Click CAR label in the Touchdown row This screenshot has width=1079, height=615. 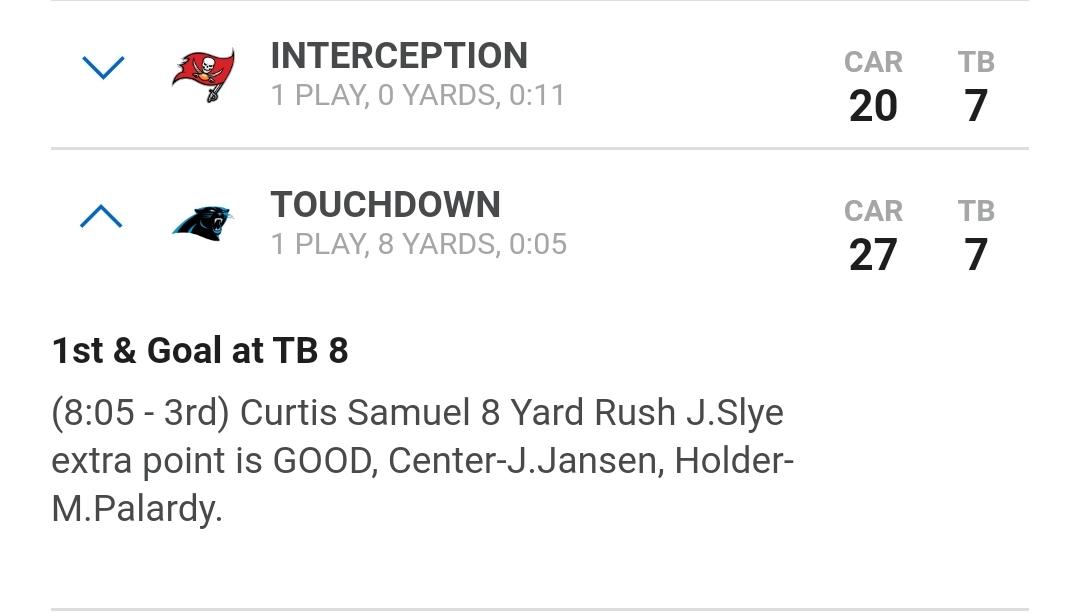point(873,211)
